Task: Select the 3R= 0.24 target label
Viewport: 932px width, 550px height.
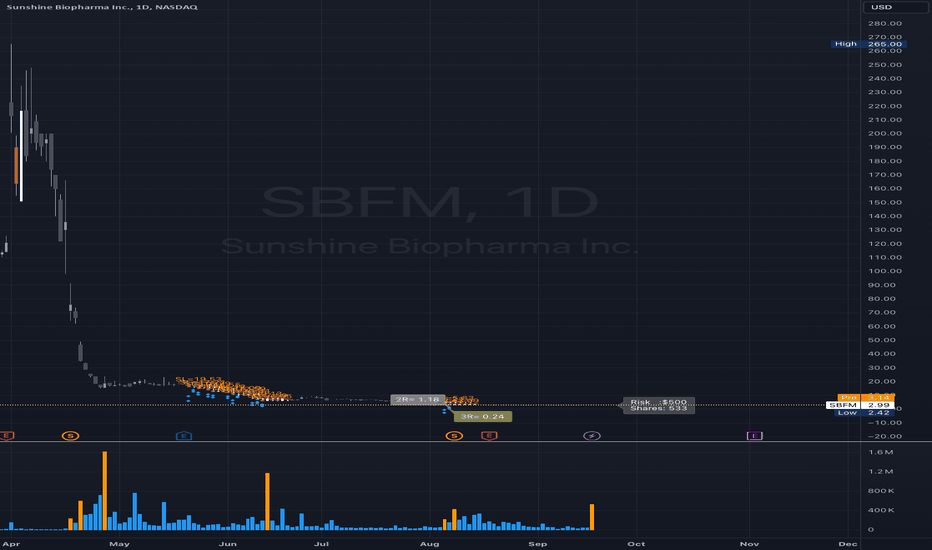Action: pos(483,416)
